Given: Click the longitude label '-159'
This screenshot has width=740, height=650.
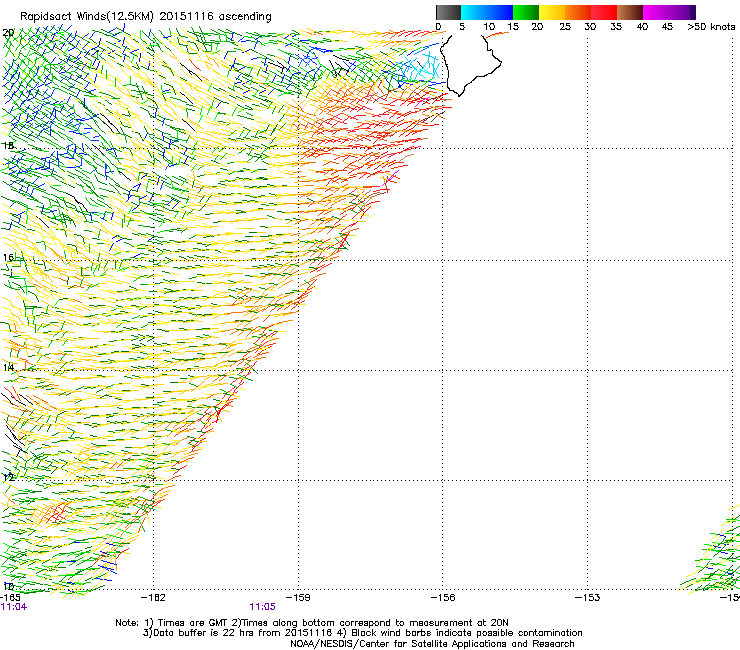Looking at the screenshot, I should [298, 598].
